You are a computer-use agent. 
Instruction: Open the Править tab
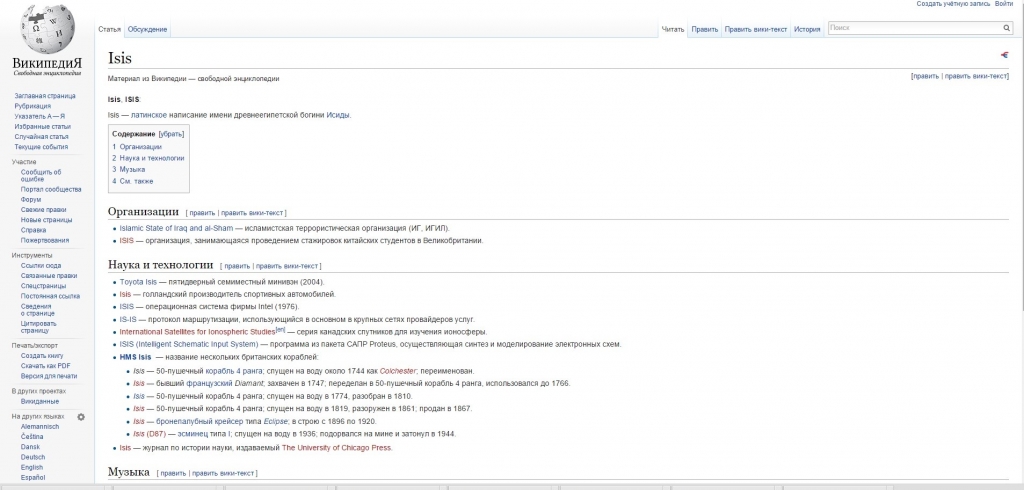[705, 29]
